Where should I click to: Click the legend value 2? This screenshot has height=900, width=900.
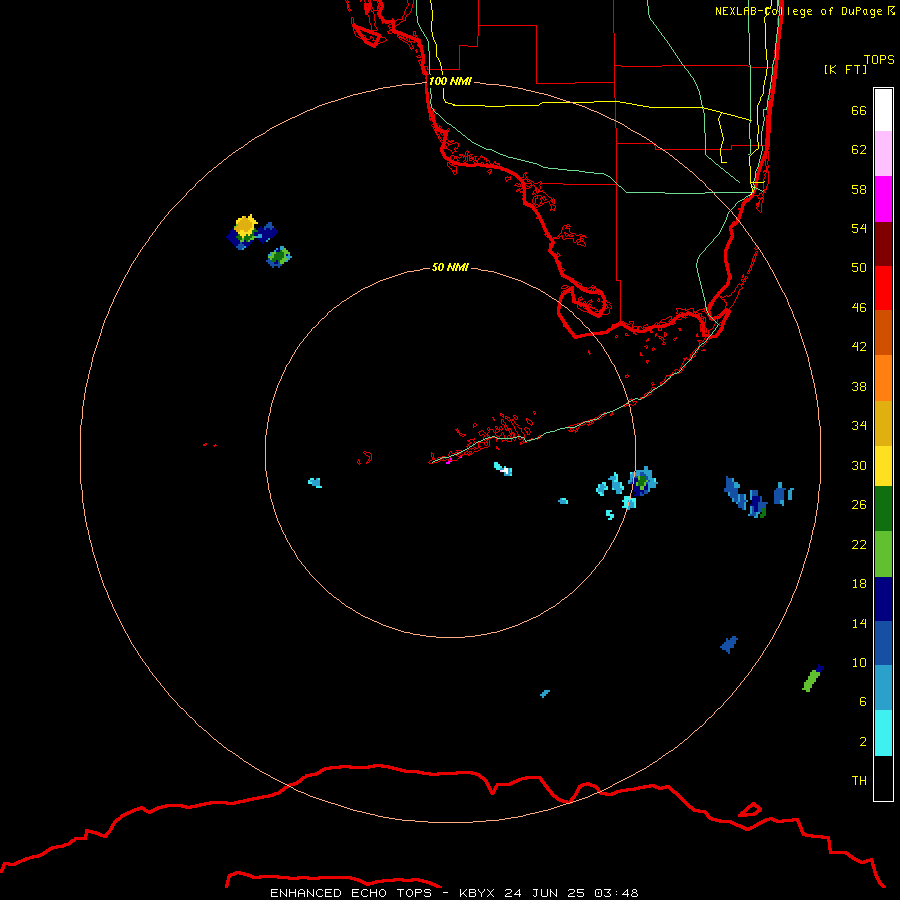coord(863,742)
